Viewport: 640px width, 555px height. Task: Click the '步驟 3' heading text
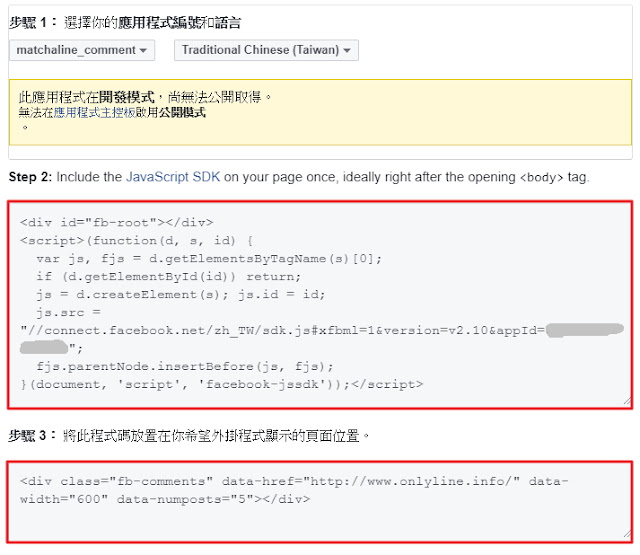[27, 436]
